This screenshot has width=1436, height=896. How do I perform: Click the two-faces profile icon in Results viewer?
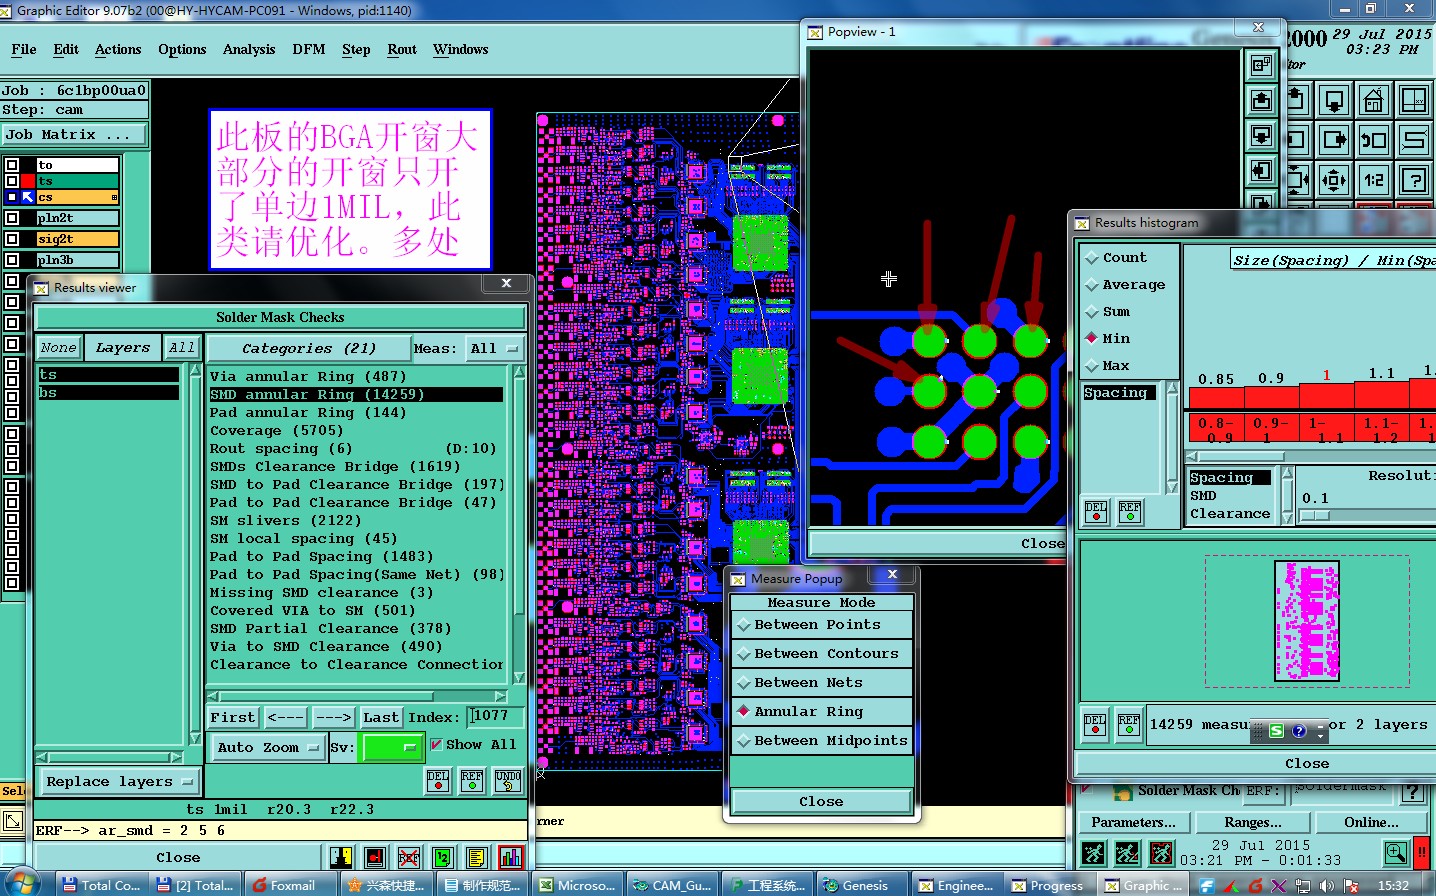click(x=341, y=857)
